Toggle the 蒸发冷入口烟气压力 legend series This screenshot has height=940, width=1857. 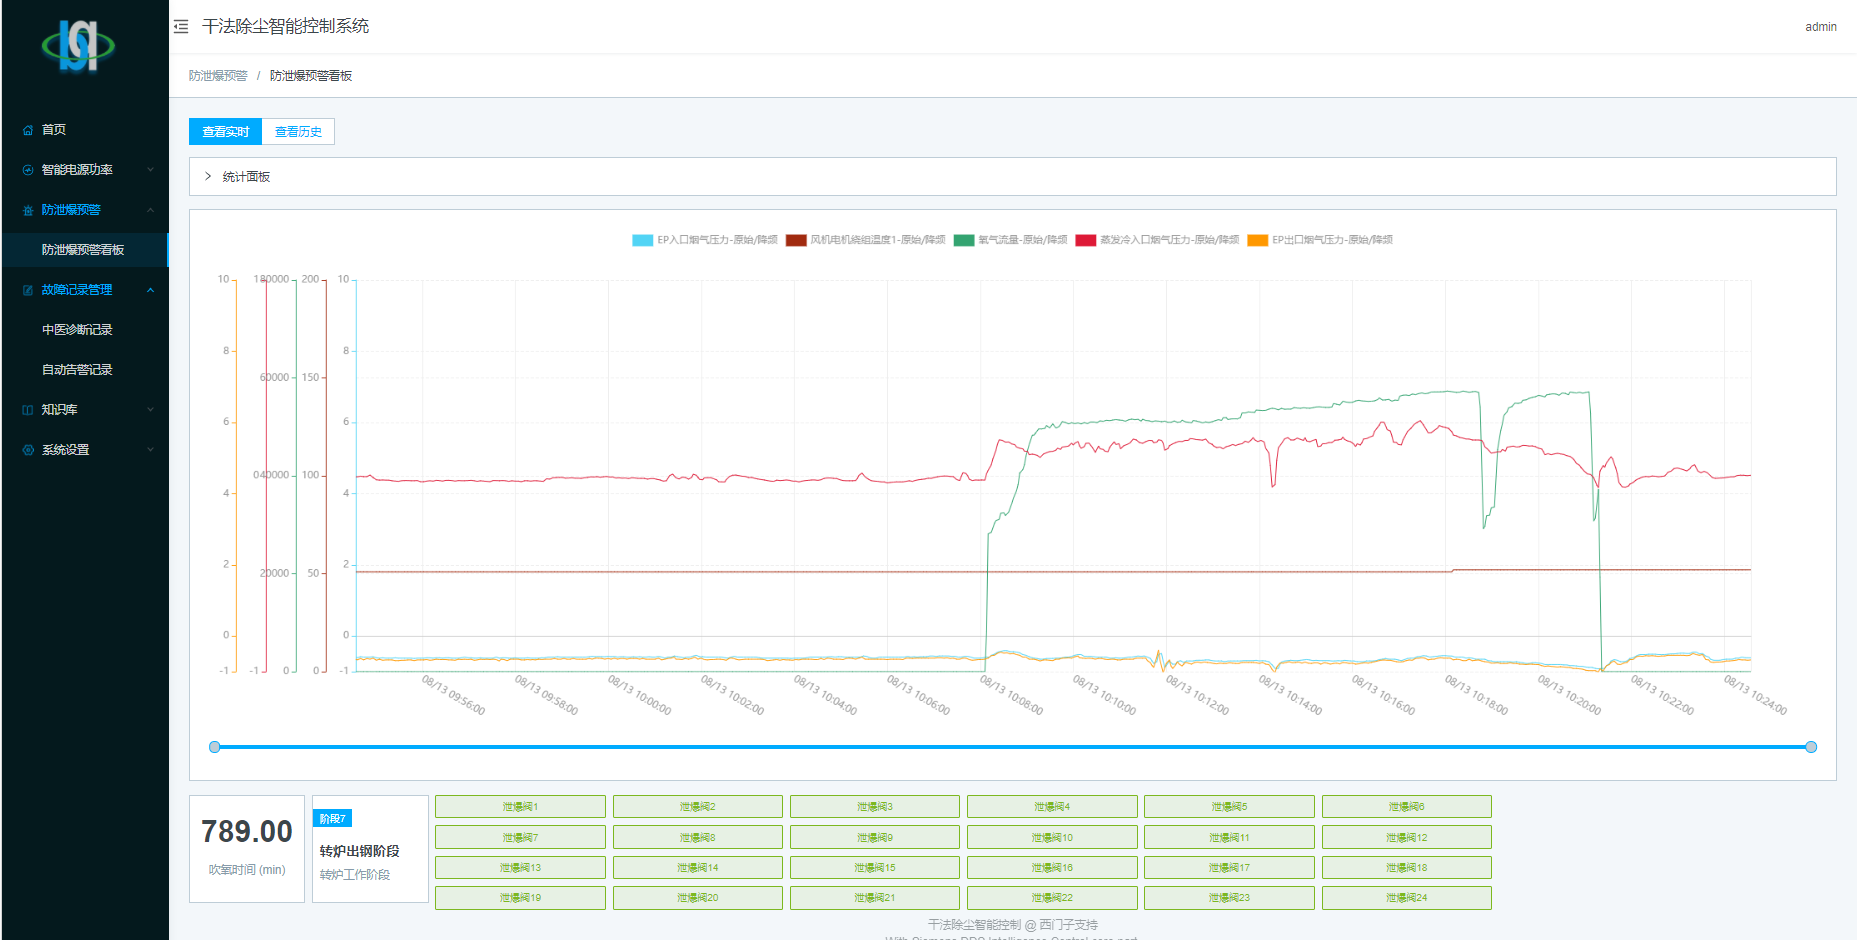coord(1157,240)
